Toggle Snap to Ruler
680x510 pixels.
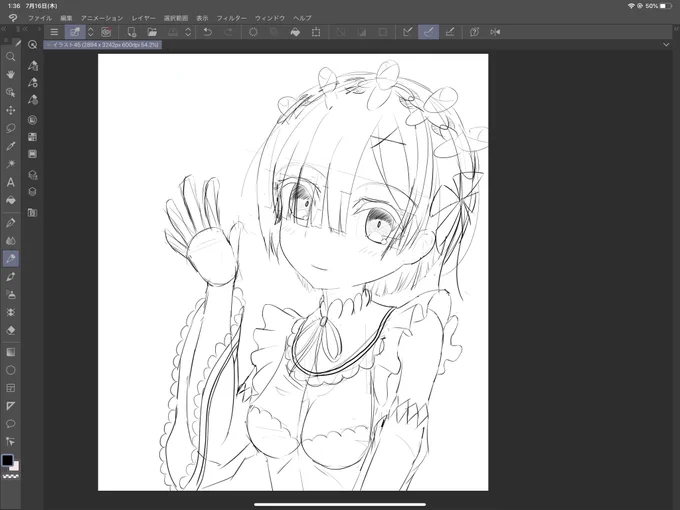click(408, 32)
